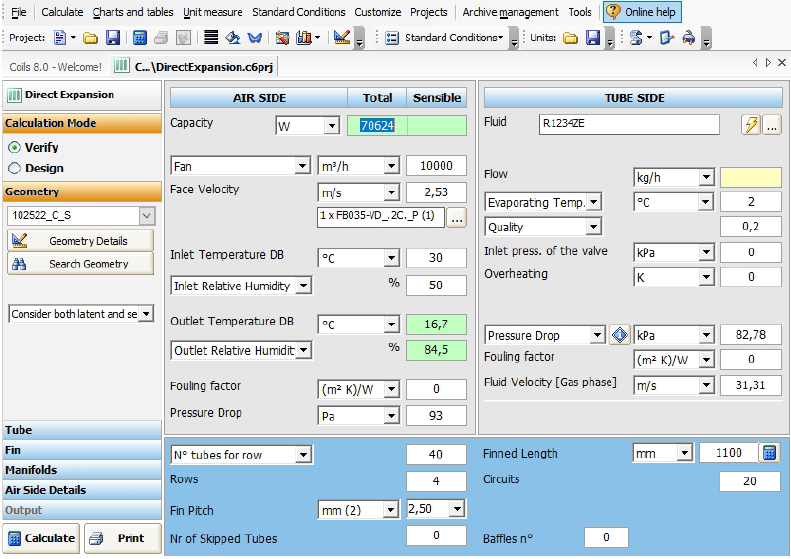Open fan selection browse button
The width and height of the screenshot is (791, 559).
pos(456,218)
